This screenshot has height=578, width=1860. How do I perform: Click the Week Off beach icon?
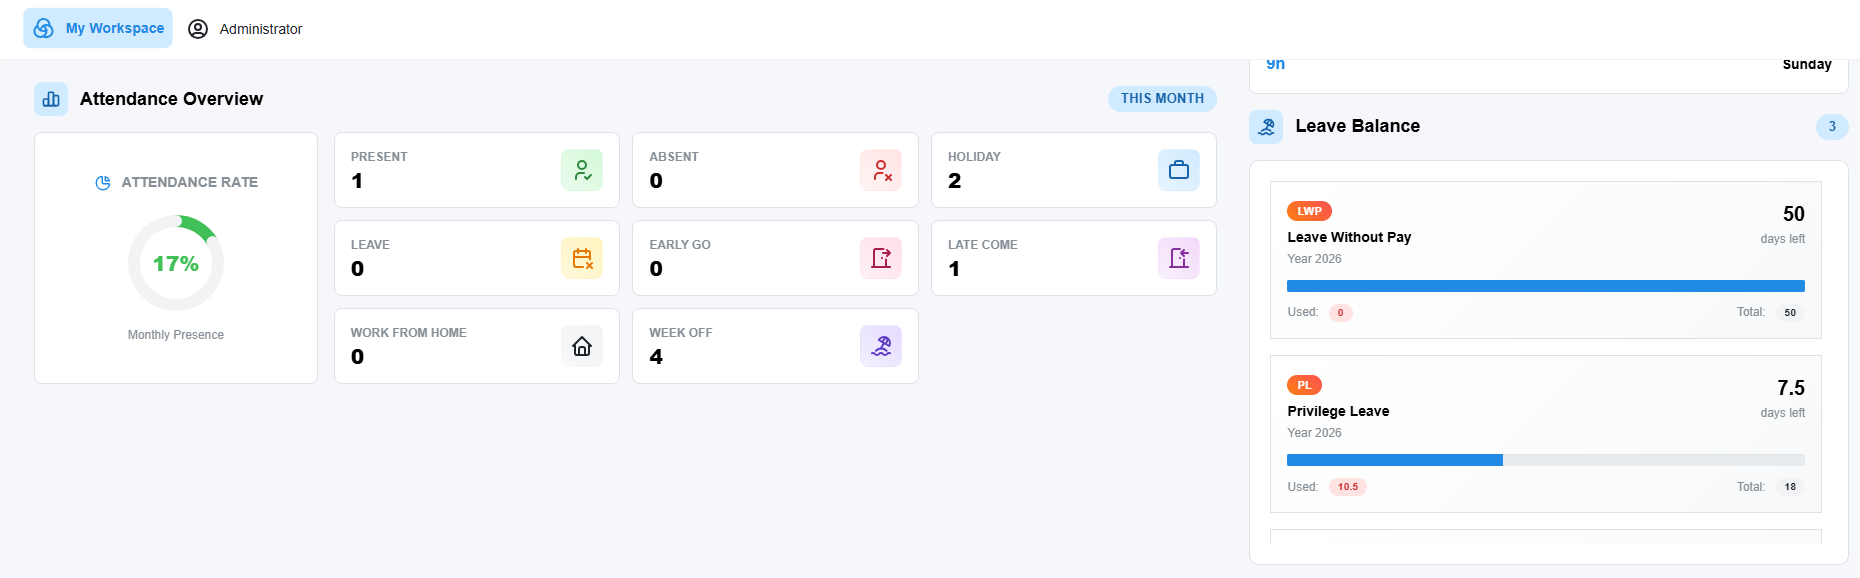point(881,346)
